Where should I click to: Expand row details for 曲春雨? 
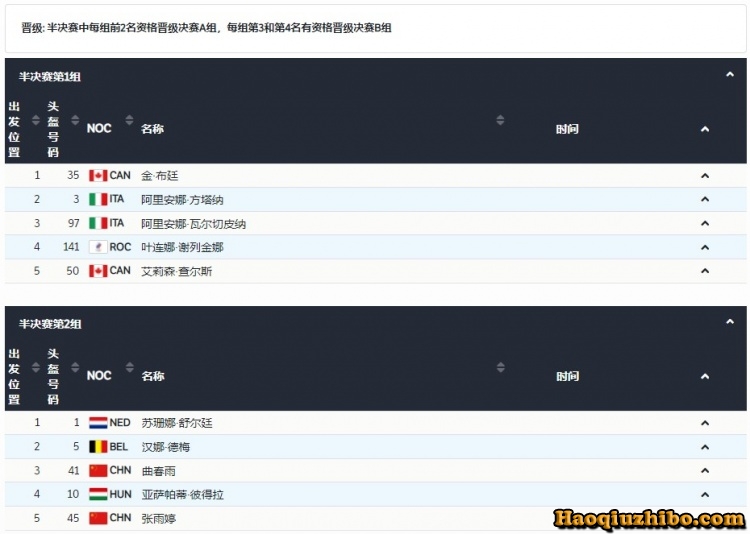click(705, 470)
